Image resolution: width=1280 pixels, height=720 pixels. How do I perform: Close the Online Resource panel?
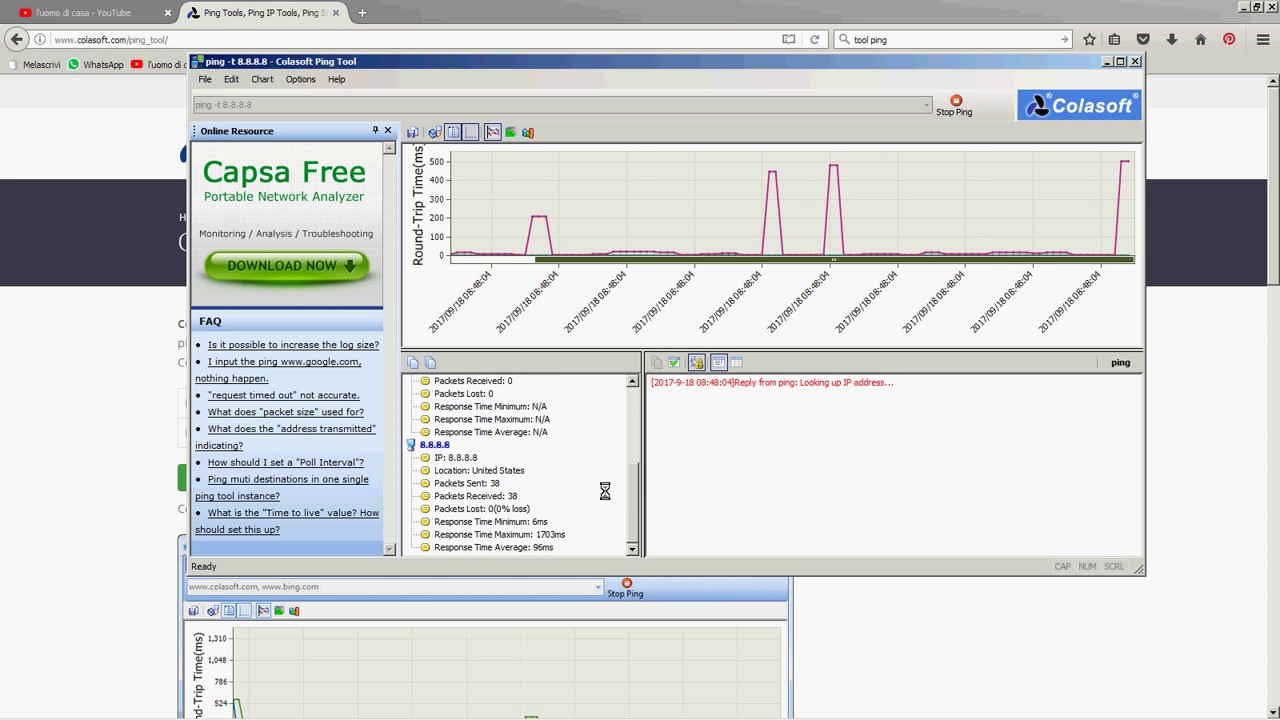(388, 131)
